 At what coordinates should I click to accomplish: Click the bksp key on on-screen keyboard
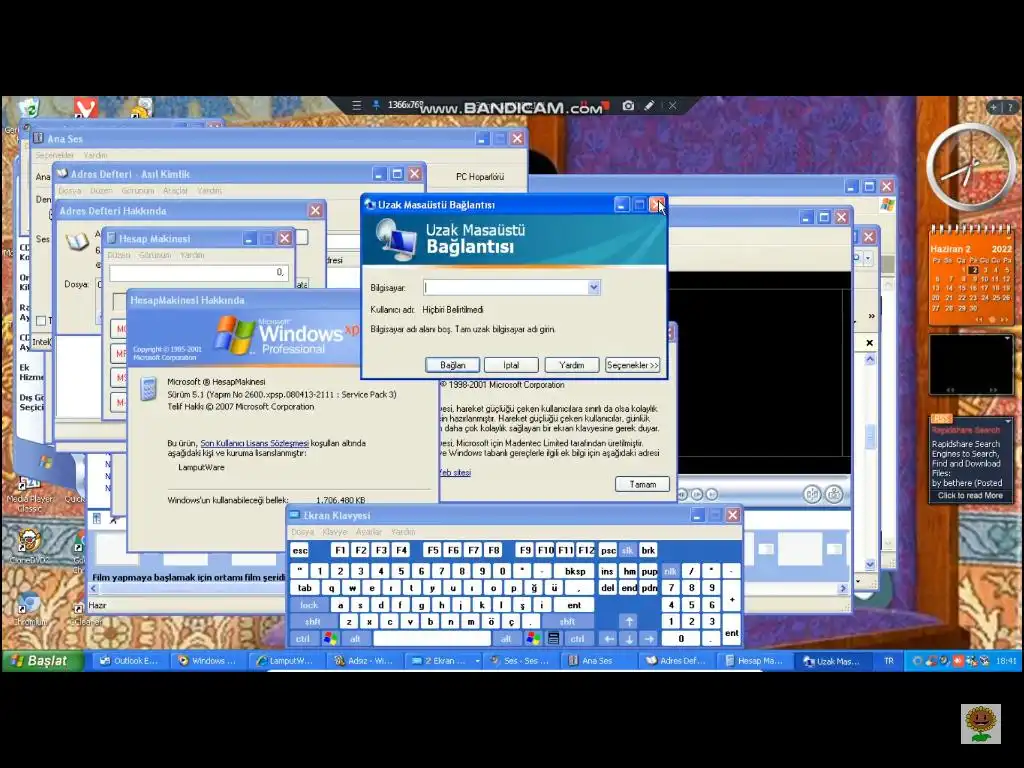click(575, 571)
